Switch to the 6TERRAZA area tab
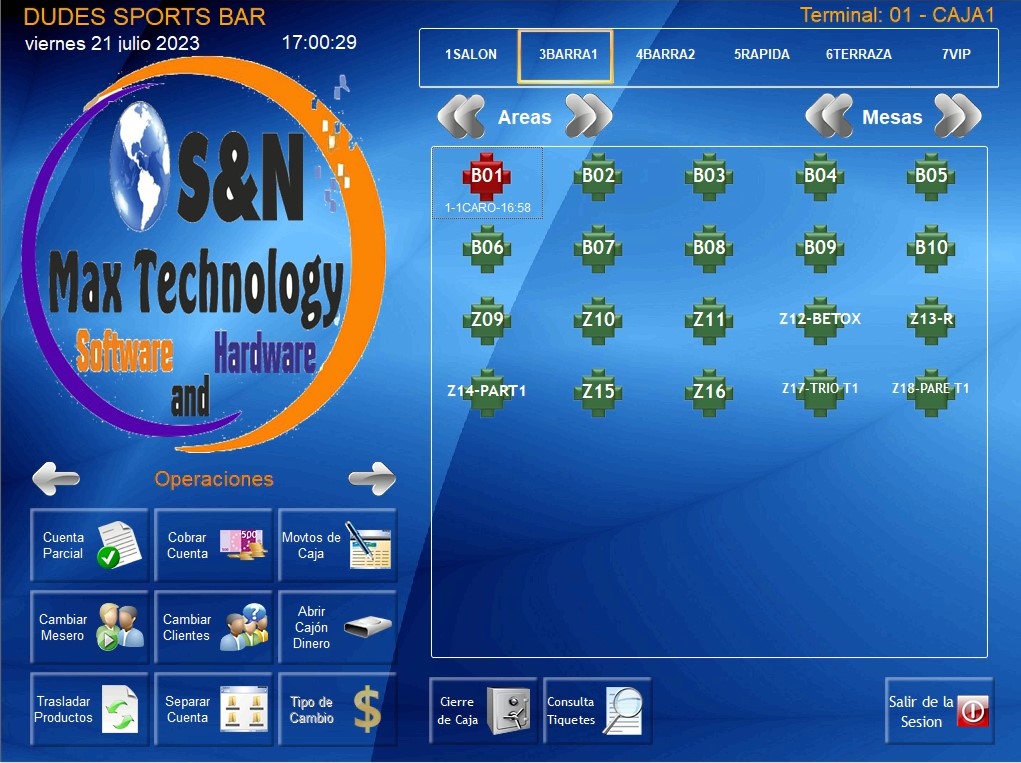Image resolution: width=1021 pixels, height=763 pixels. coord(858,55)
